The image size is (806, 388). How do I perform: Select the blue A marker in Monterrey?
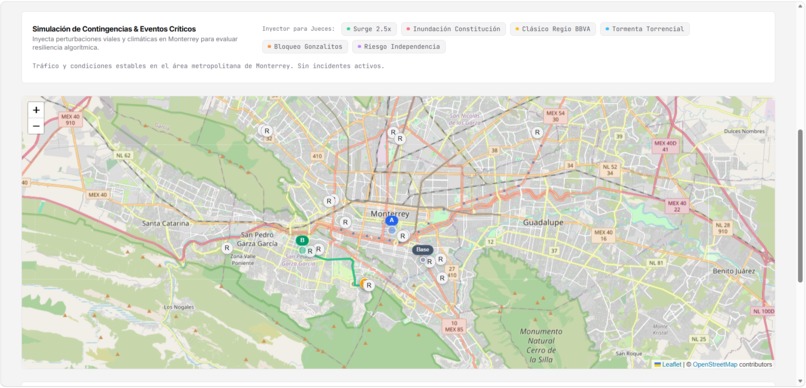(x=392, y=220)
